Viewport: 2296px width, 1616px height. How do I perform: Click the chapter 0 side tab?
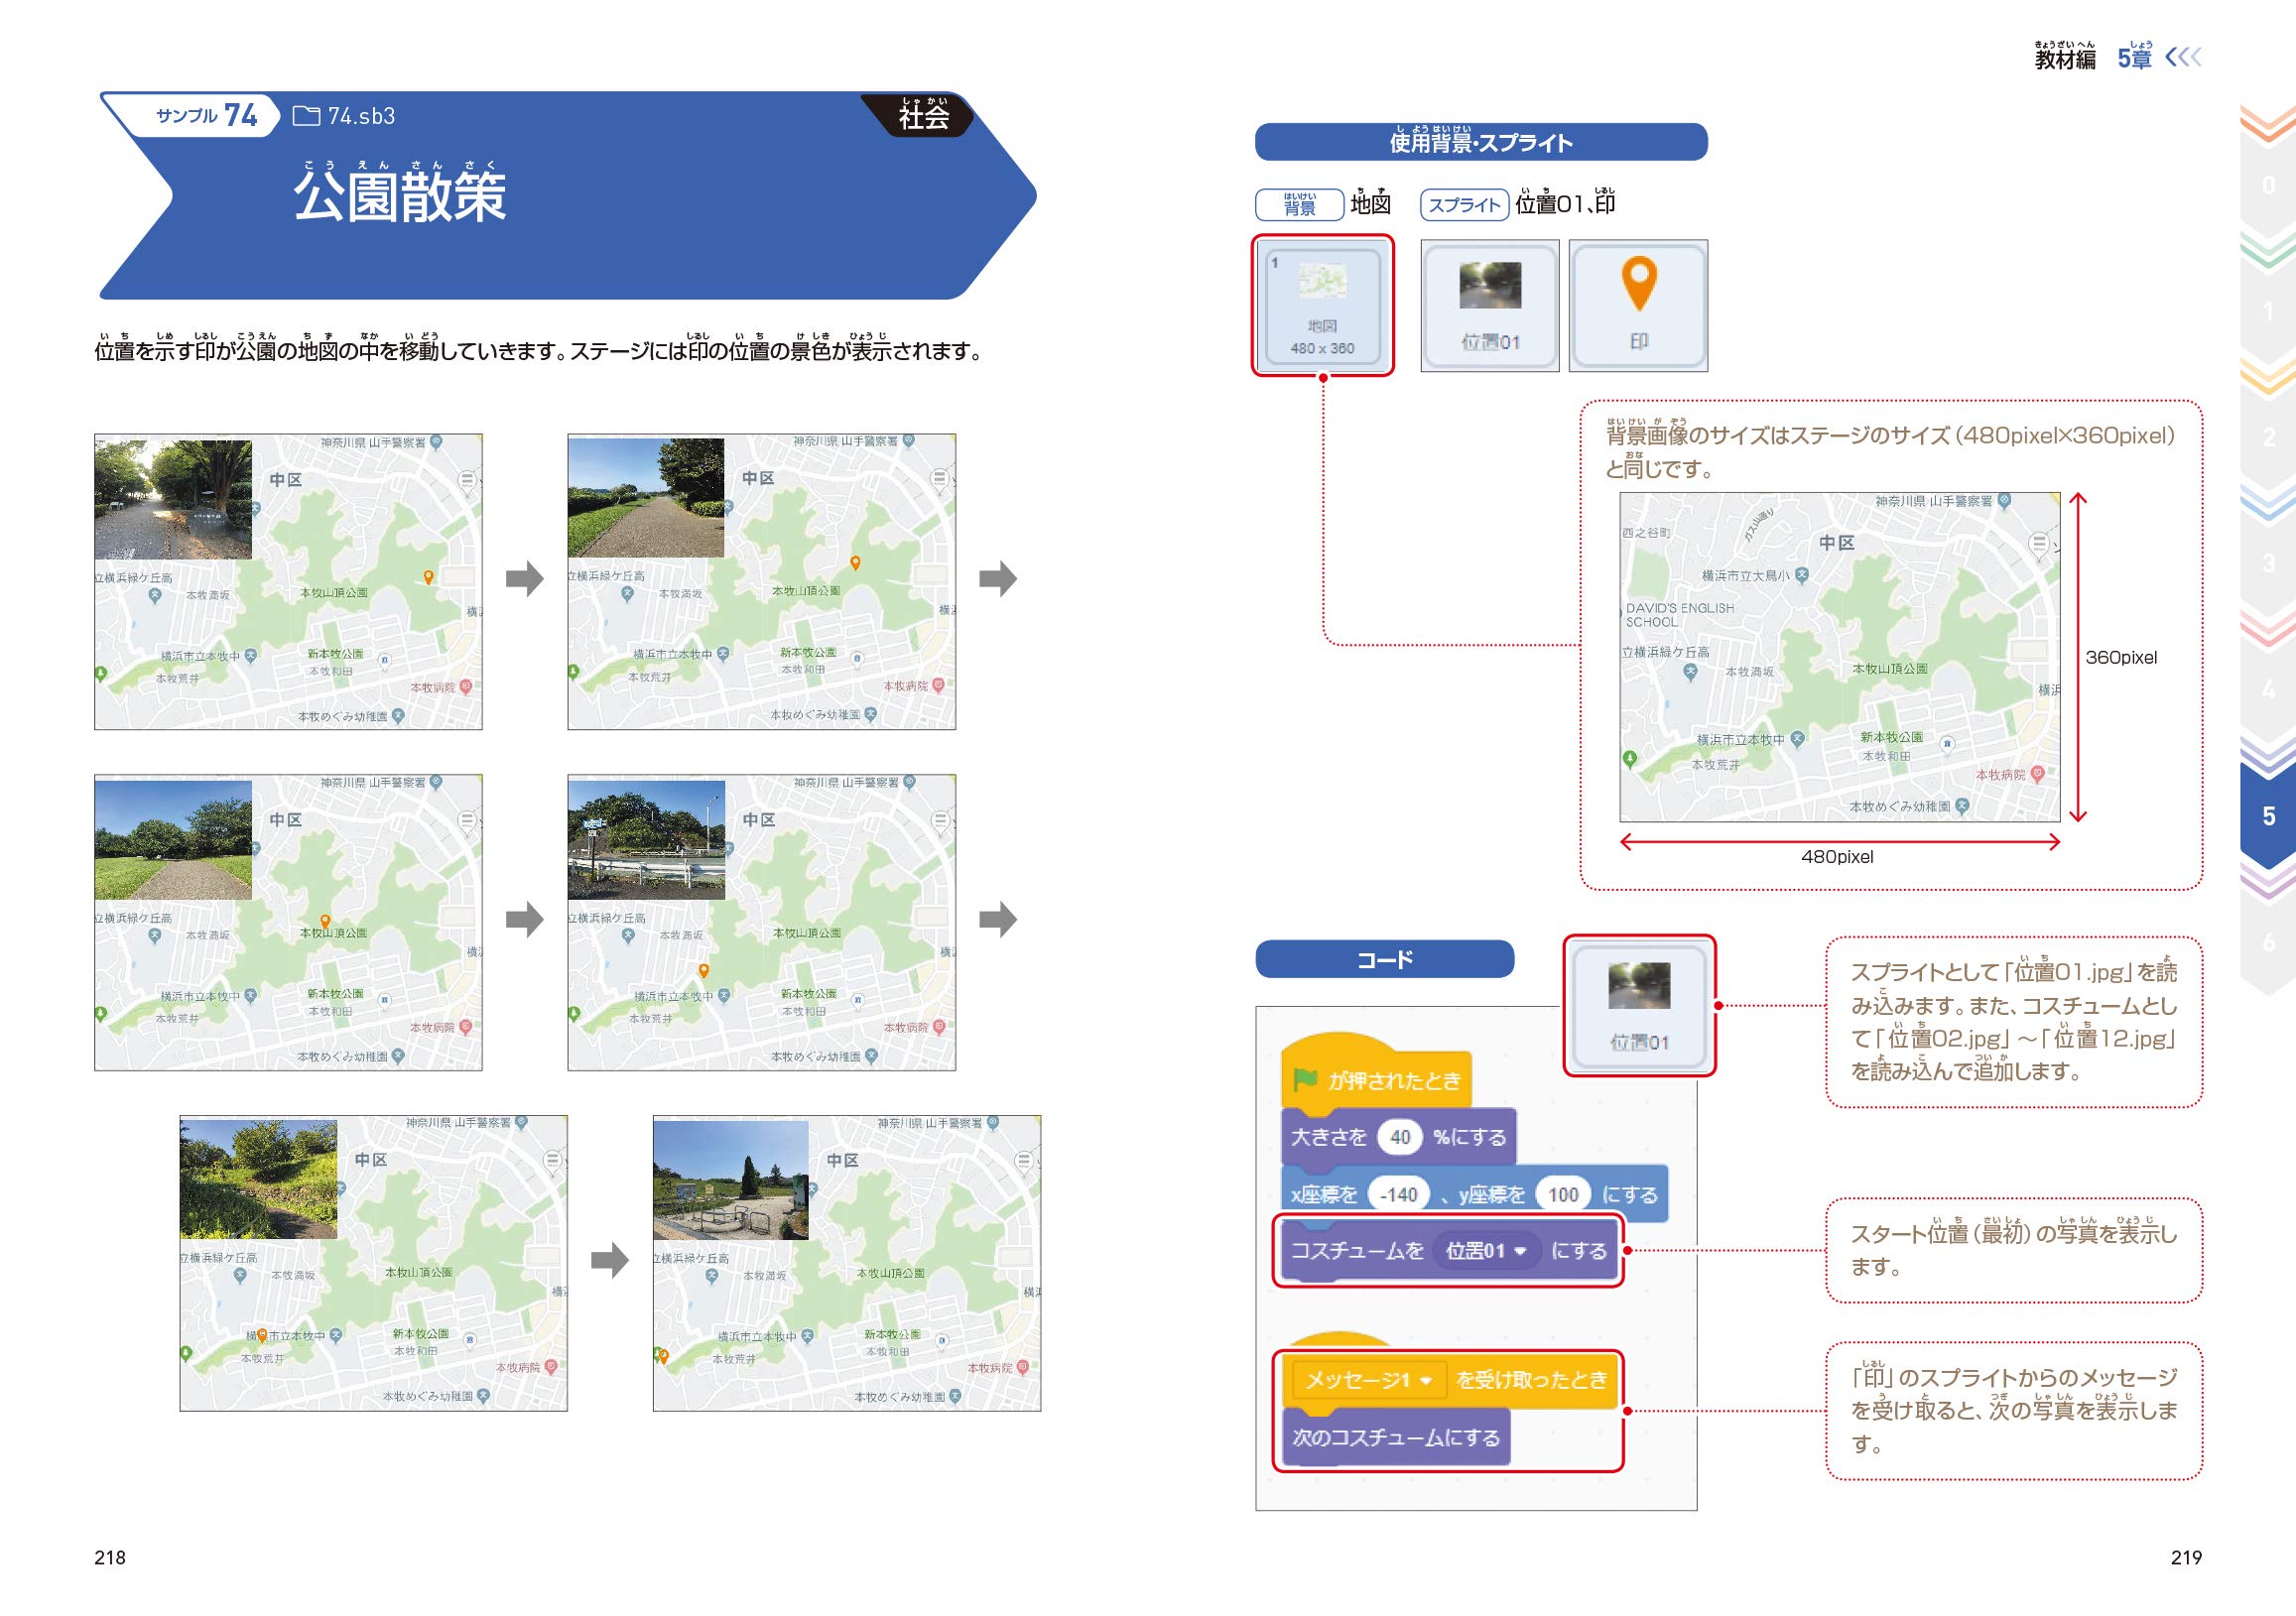(x=2268, y=186)
